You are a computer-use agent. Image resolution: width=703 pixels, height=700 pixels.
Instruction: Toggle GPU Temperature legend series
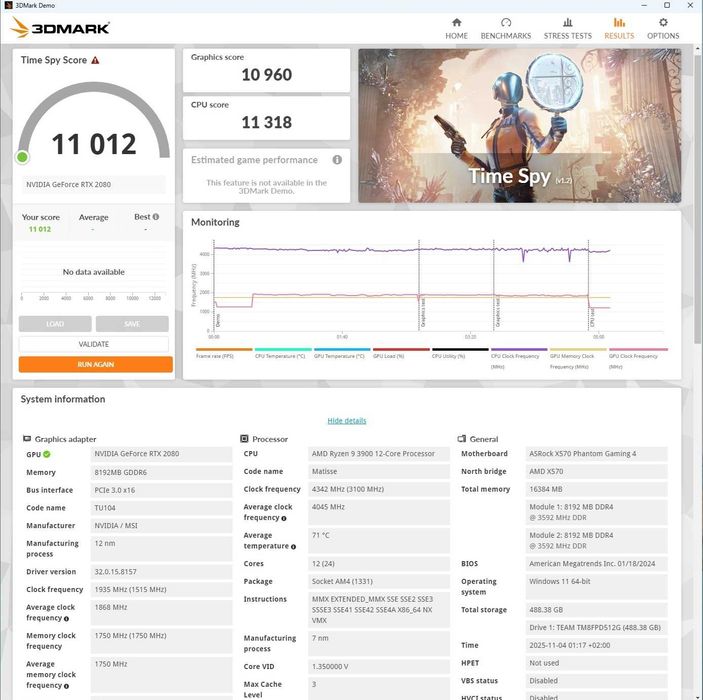pyautogui.click(x=342, y=353)
